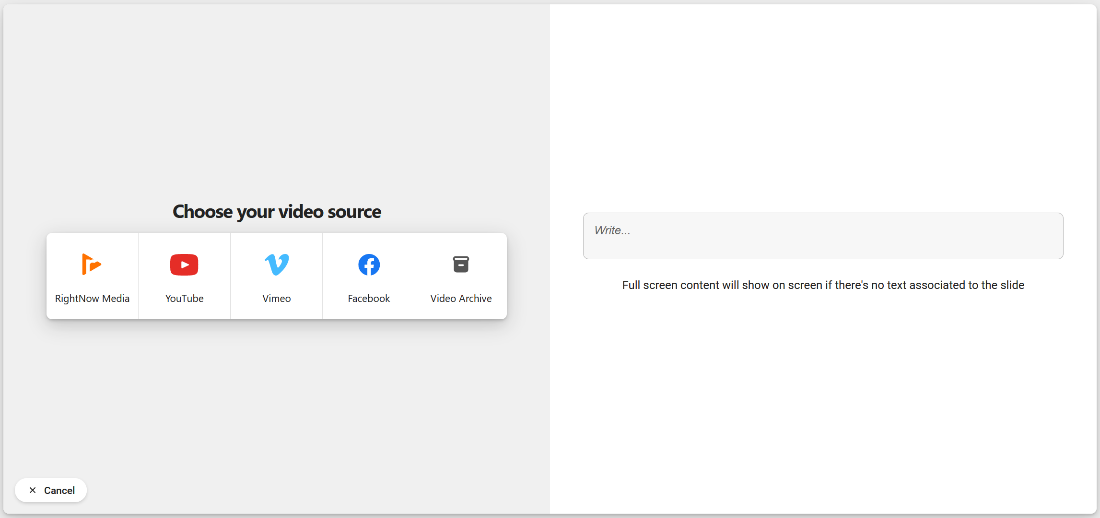Click the 'Facebook' label text
1100x518 pixels.
tap(369, 298)
